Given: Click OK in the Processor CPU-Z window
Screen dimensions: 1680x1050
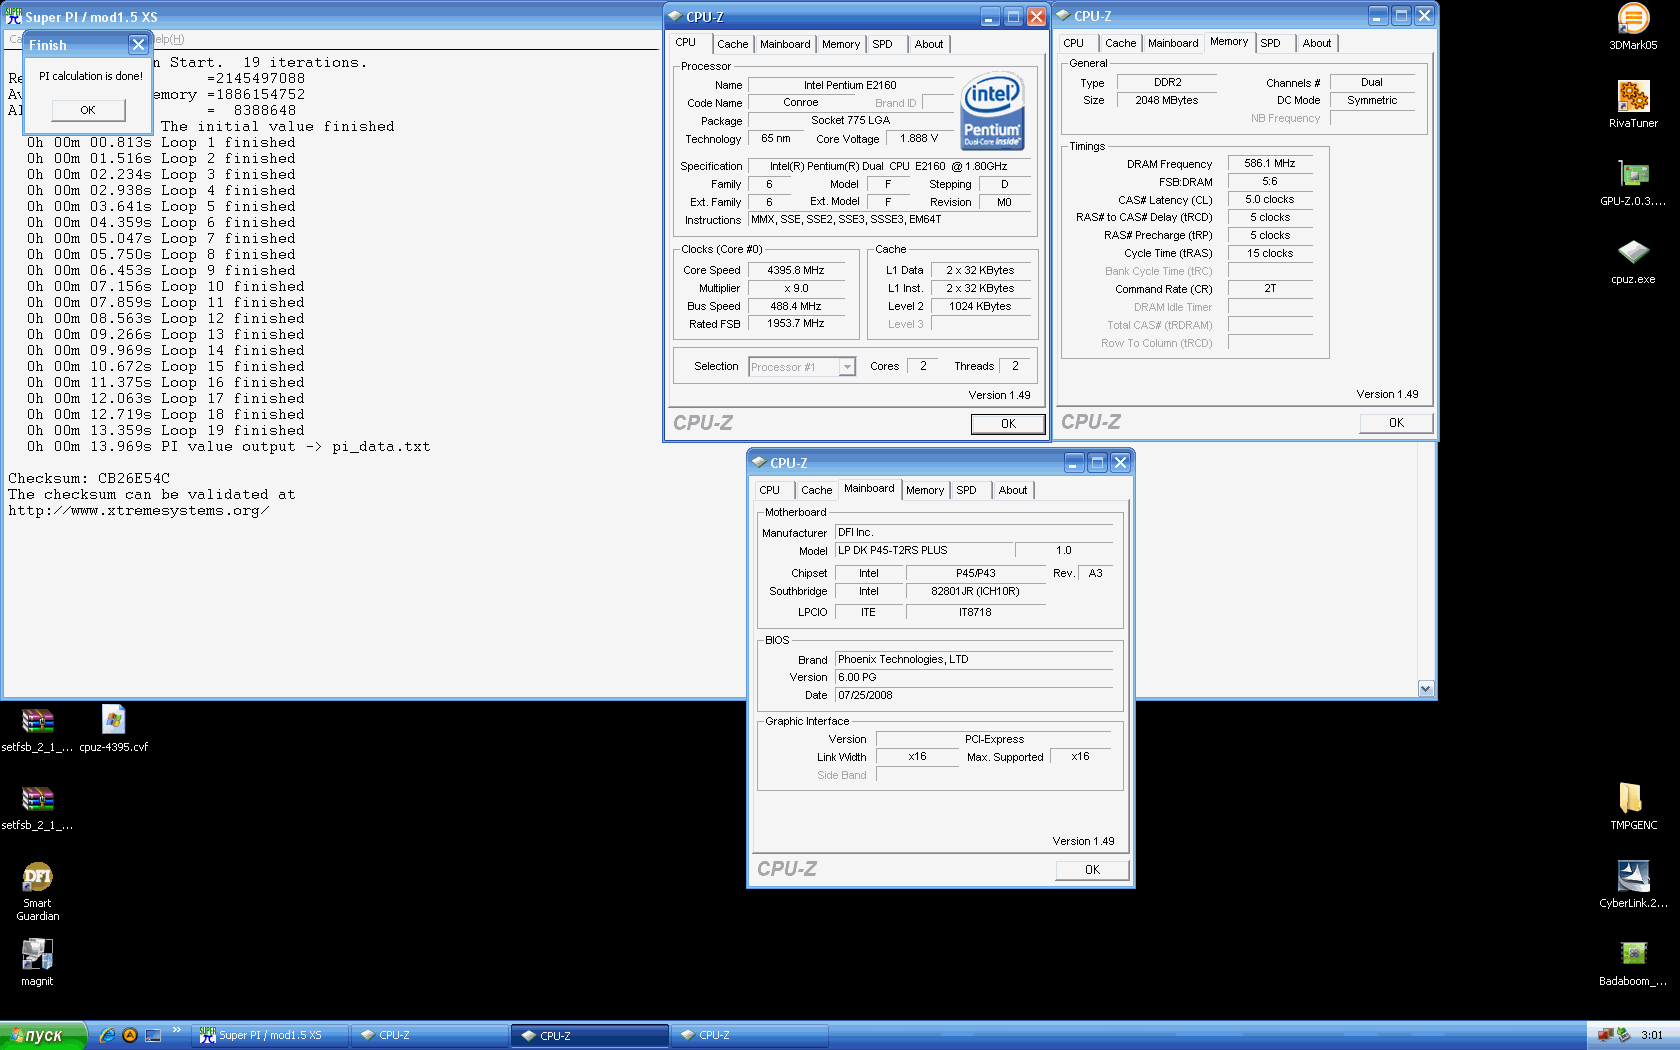Looking at the screenshot, I should point(1008,424).
